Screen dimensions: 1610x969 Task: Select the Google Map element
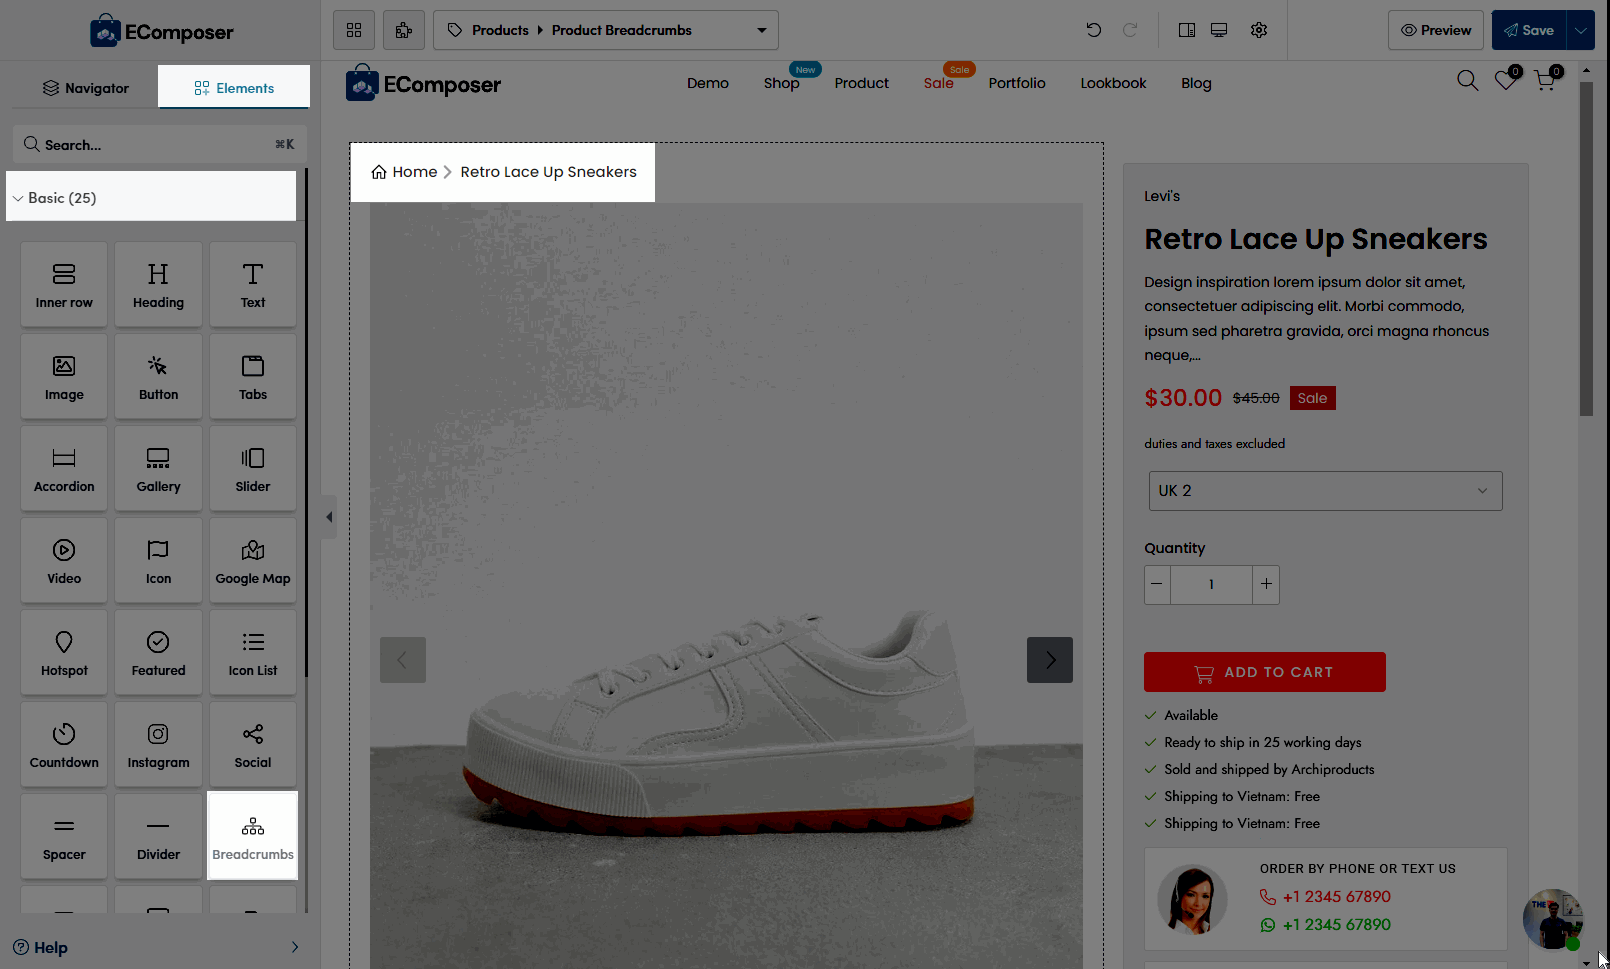pyautogui.click(x=253, y=560)
